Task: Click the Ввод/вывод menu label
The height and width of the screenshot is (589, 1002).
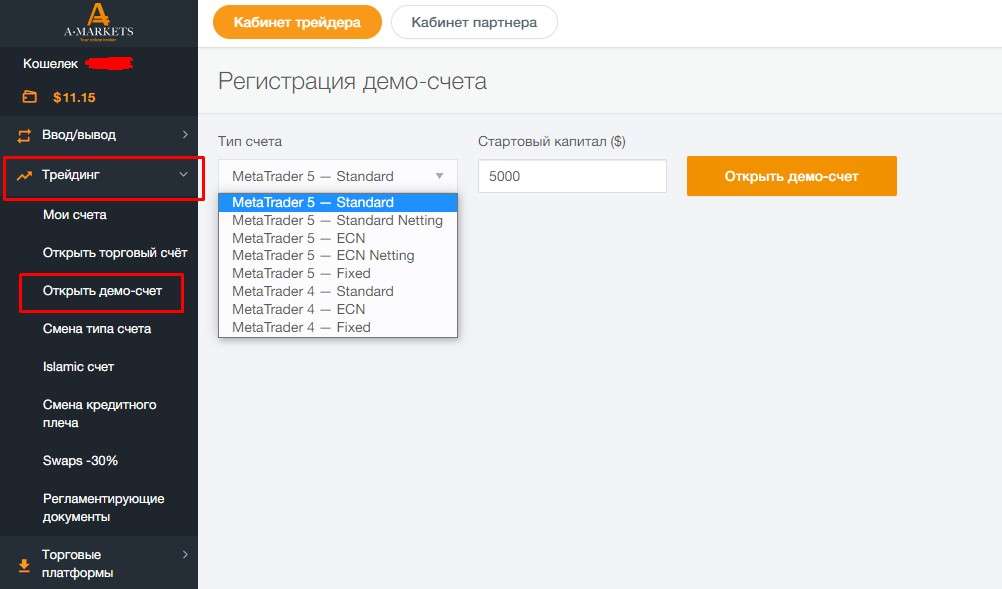Action: click(x=79, y=135)
